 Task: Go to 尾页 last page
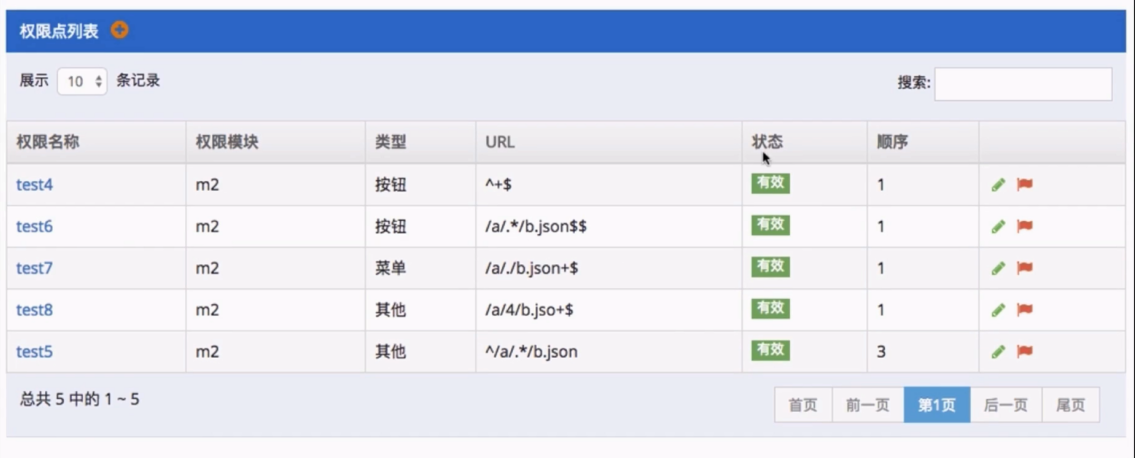(1071, 405)
